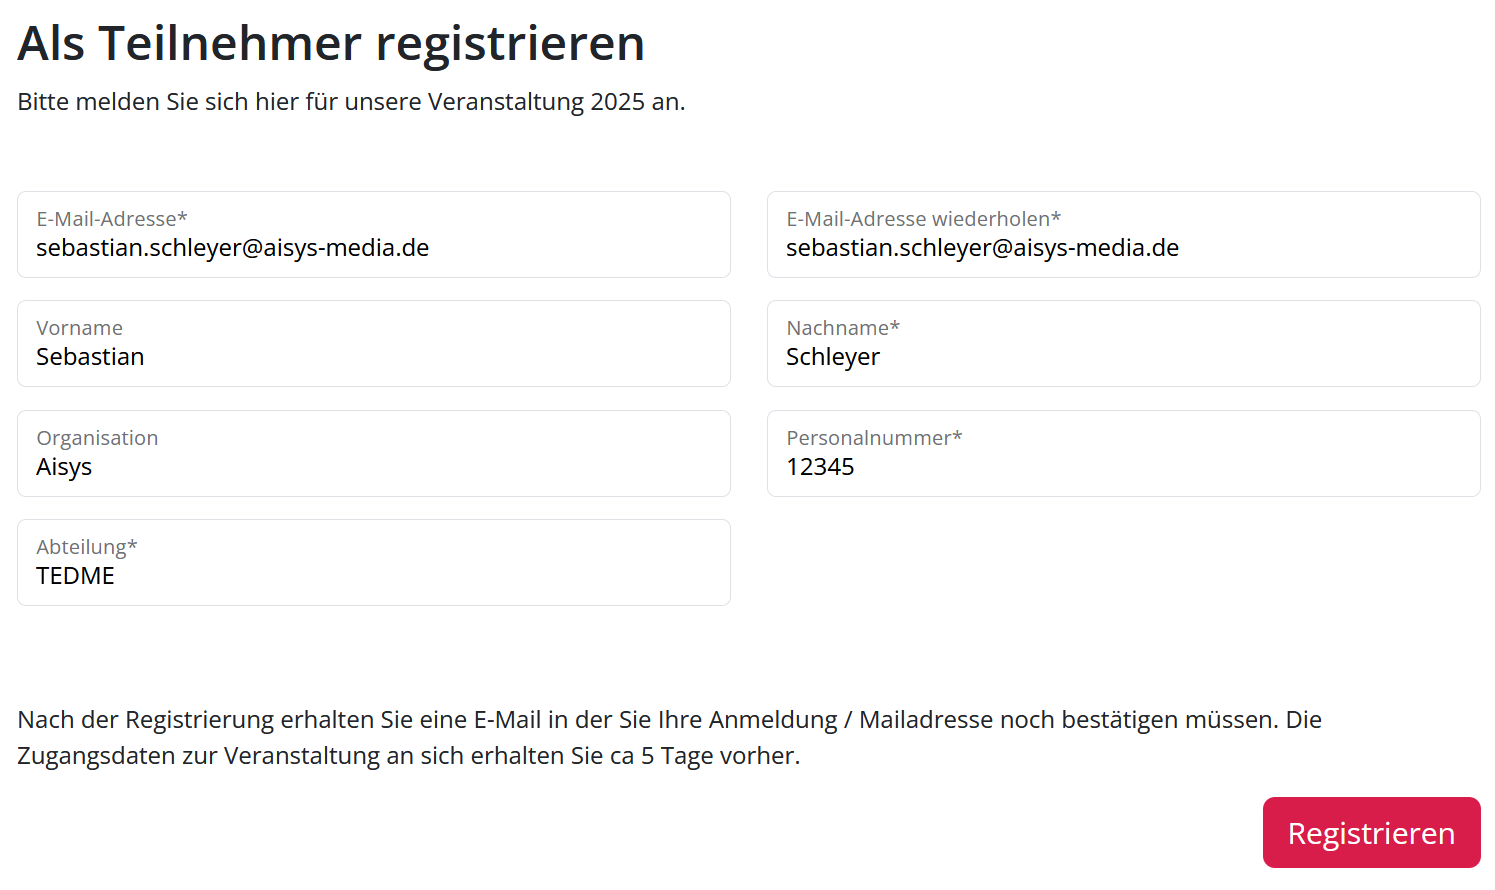The width and height of the screenshot is (1495, 890).
Task: Click the entered value 12345
Action: pyautogui.click(x=820, y=467)
